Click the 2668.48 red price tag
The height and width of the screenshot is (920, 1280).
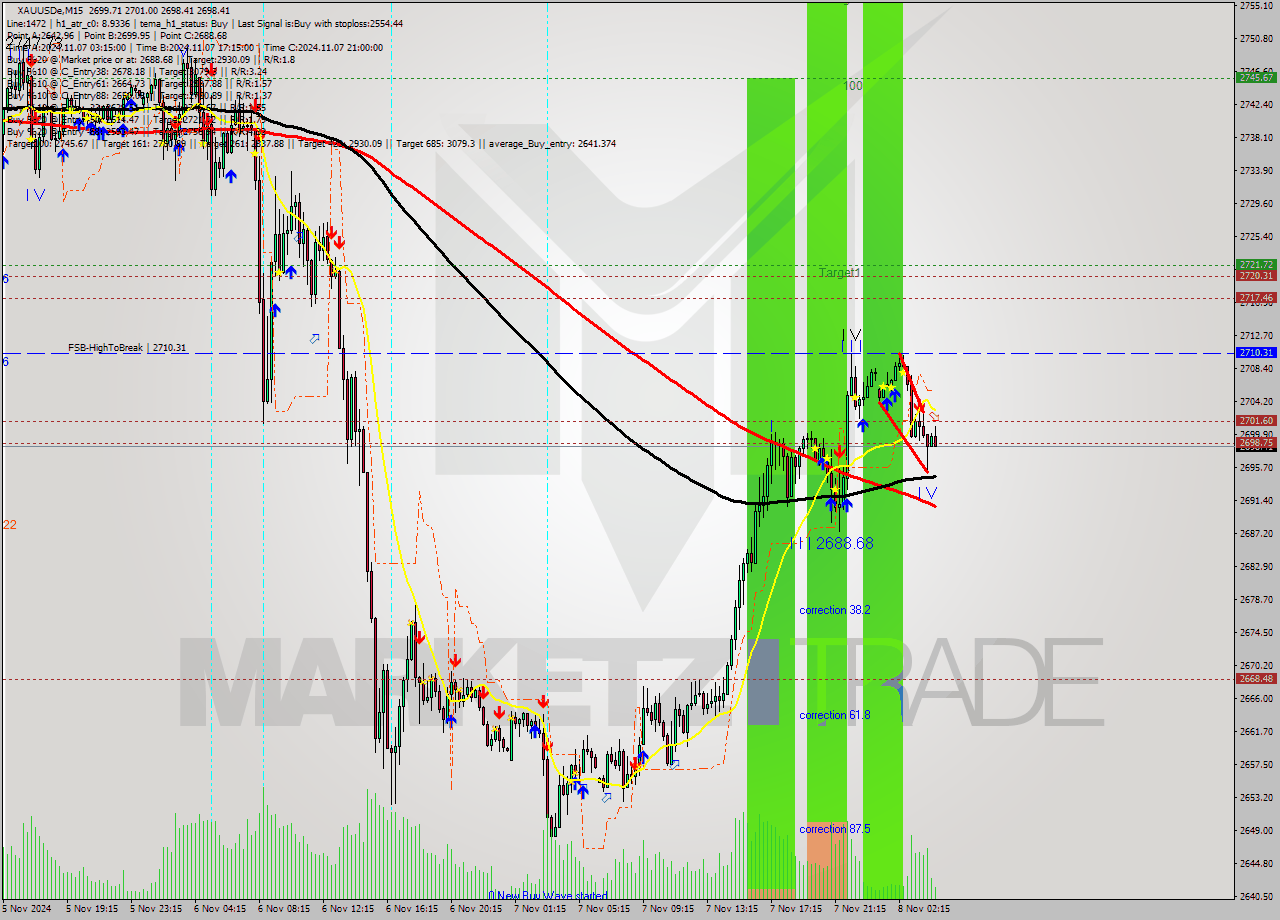[x=1256, y=678]
